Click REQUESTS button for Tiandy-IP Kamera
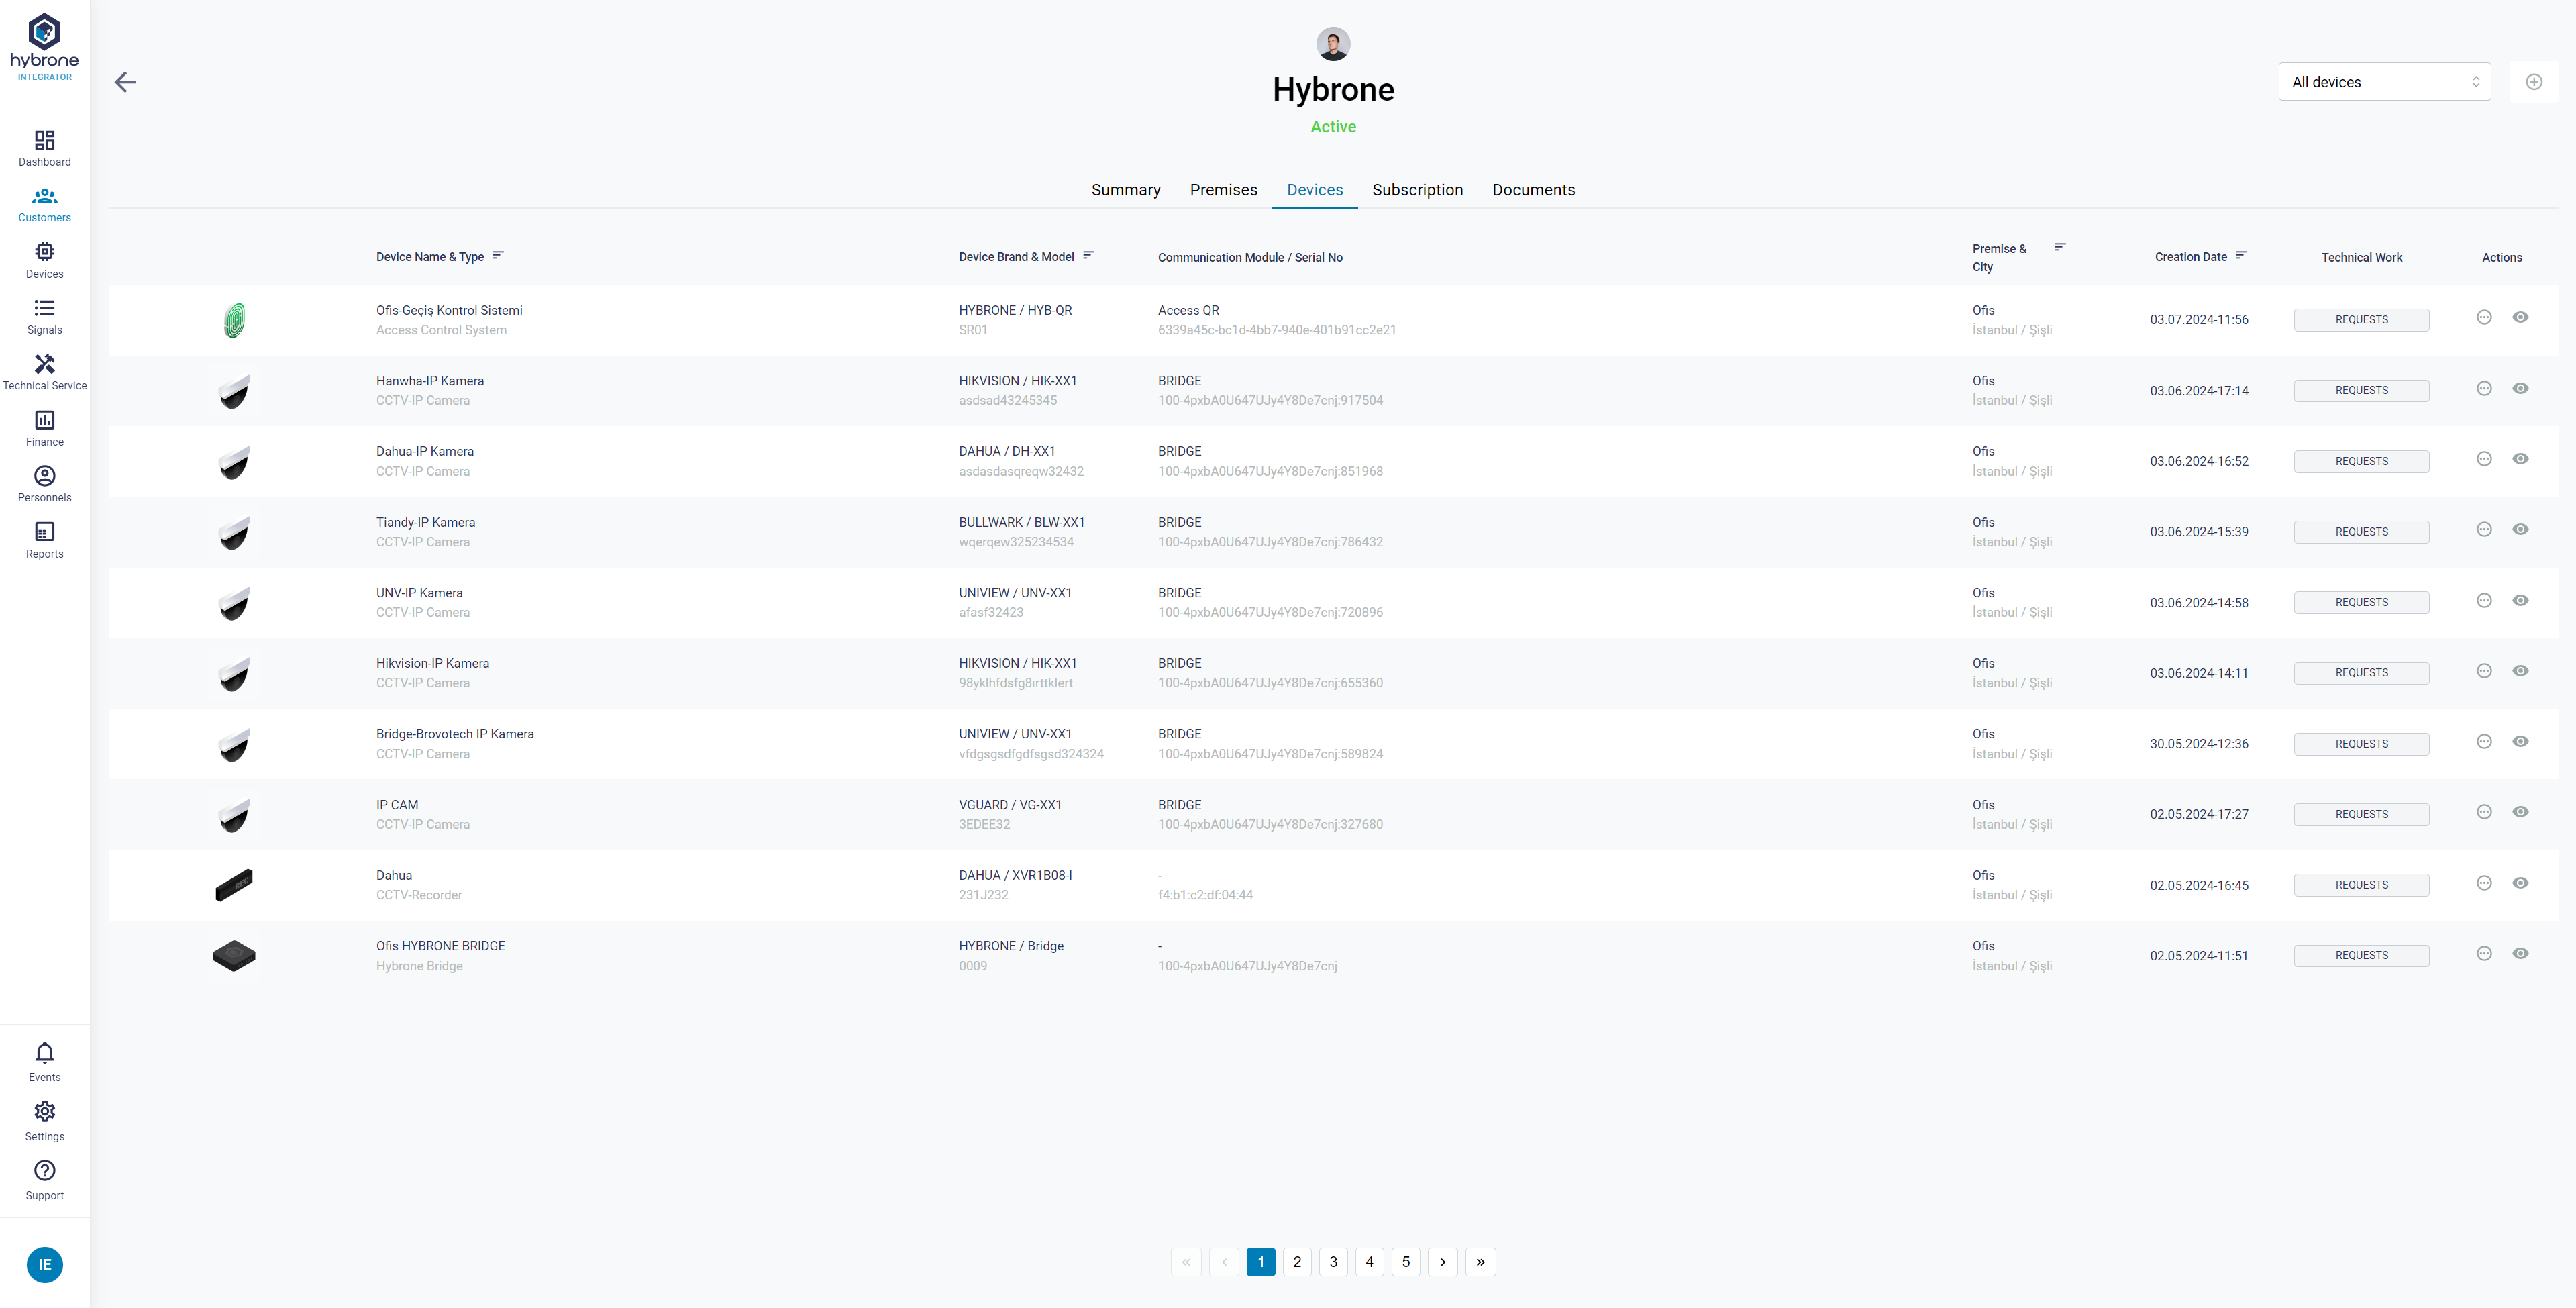The height and width of the screenshot is (1308, 2576). tap(2360, 532)
